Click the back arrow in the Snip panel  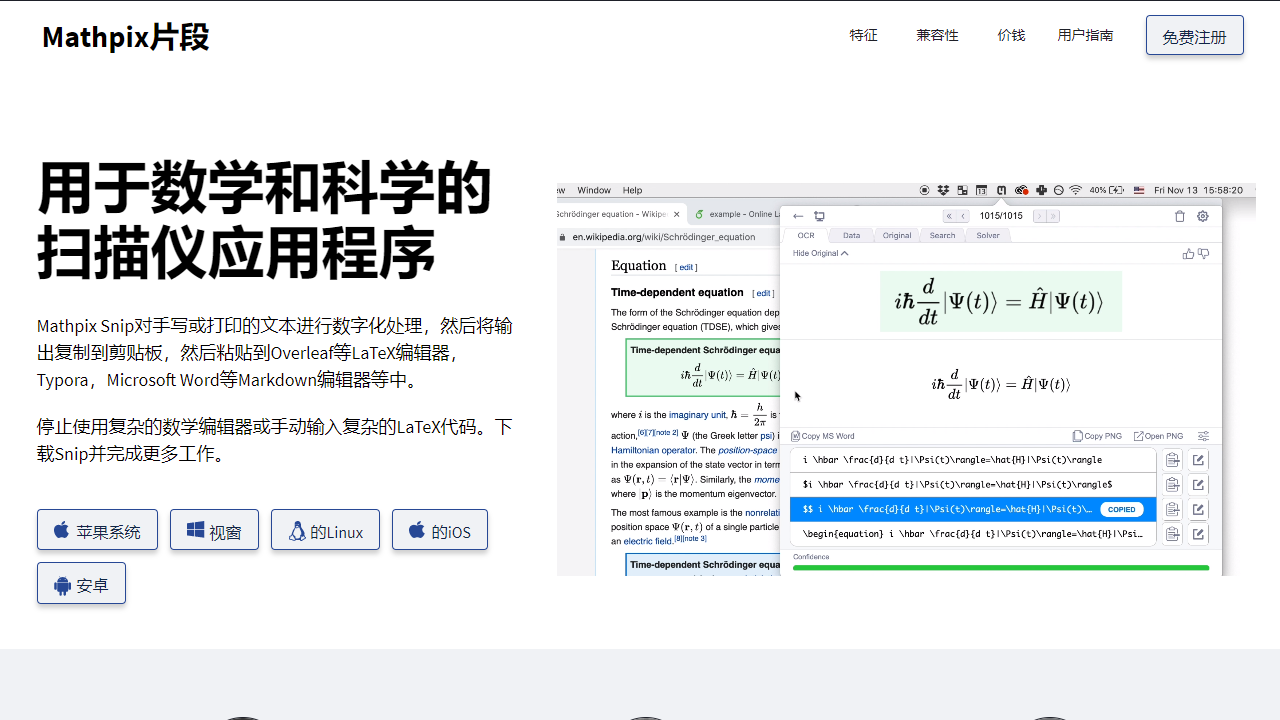797,215
